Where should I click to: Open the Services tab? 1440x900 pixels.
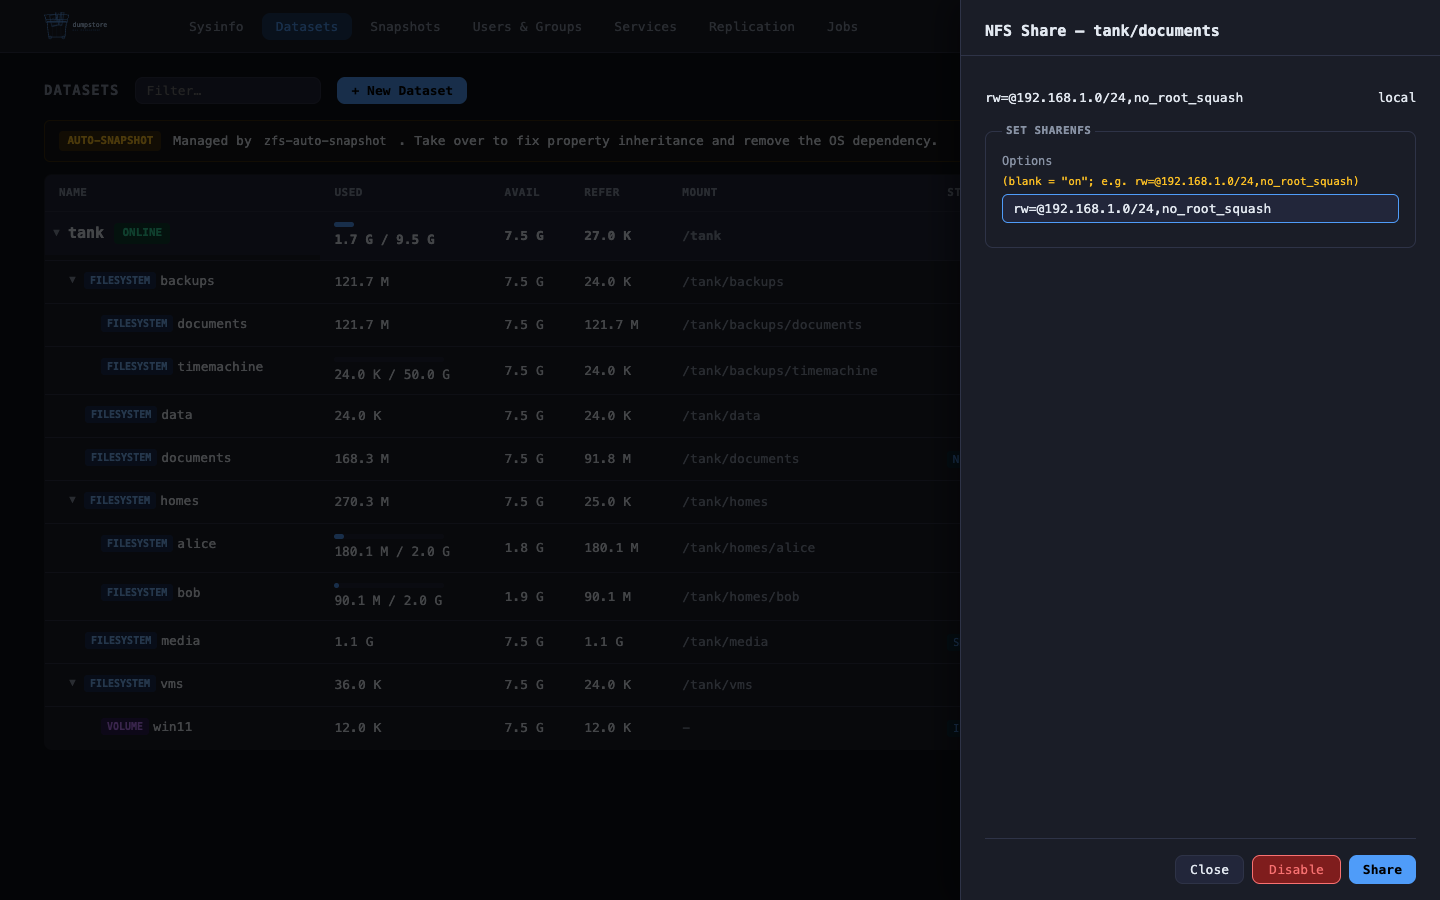(645, 27)
